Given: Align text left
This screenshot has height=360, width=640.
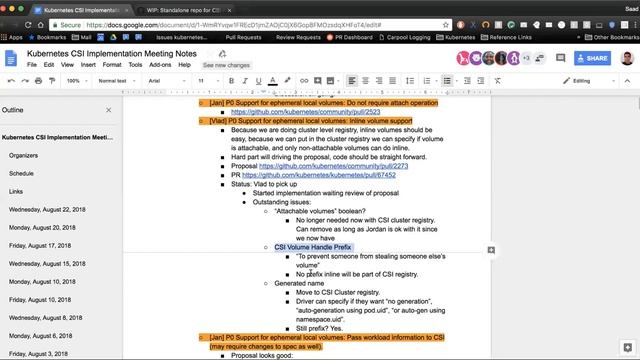Looking at the screenshot, I should pyautogui.click(x=352, y=81).
